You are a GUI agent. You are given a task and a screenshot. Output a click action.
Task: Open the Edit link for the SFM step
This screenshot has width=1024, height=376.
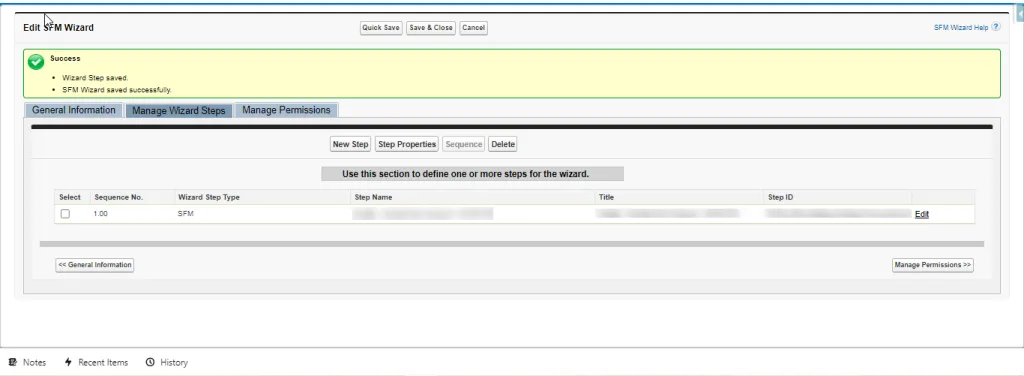(921, 214)
